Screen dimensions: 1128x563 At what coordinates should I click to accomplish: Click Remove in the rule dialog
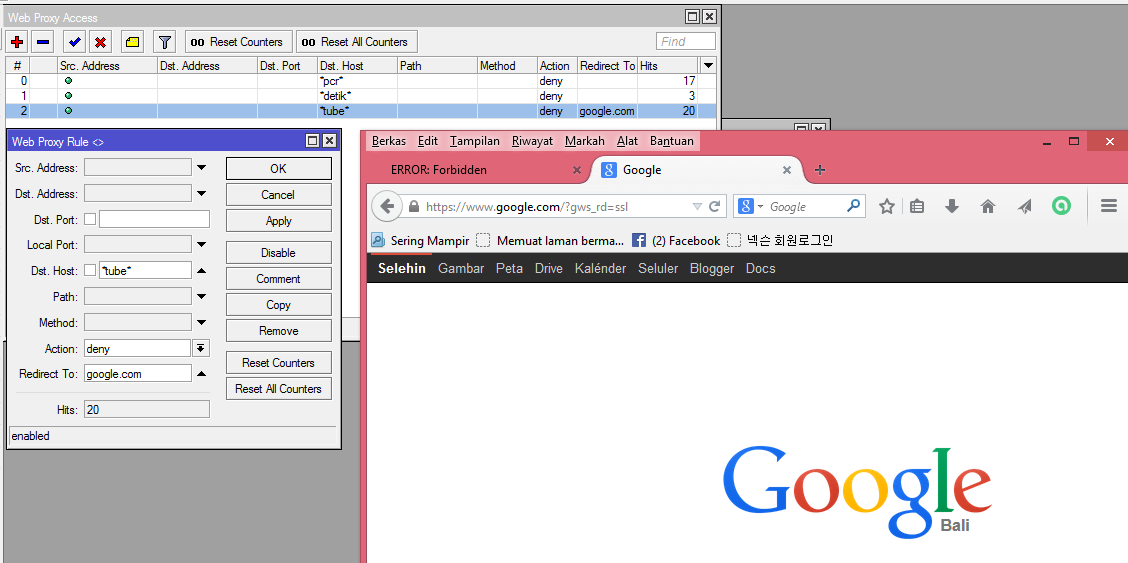coord(278,331)
